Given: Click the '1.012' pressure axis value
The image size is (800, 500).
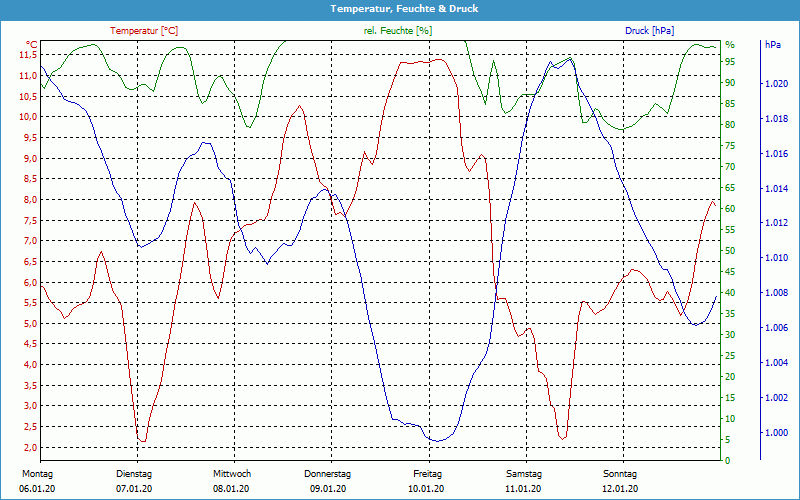Looking at the screenshot, I should 777,223.
